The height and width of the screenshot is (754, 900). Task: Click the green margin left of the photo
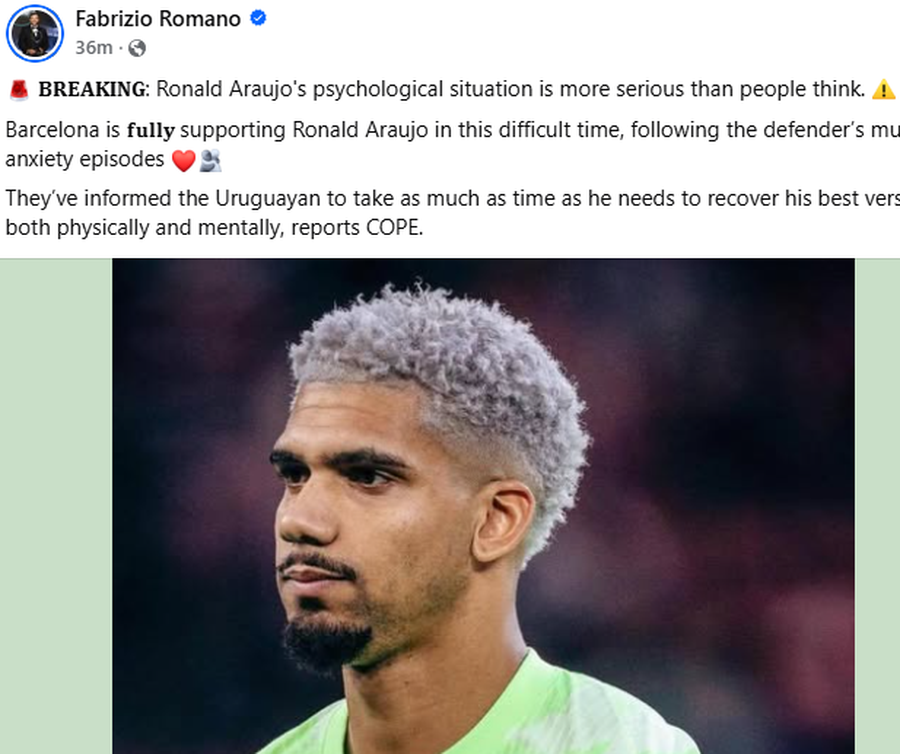tap(56, 506)
